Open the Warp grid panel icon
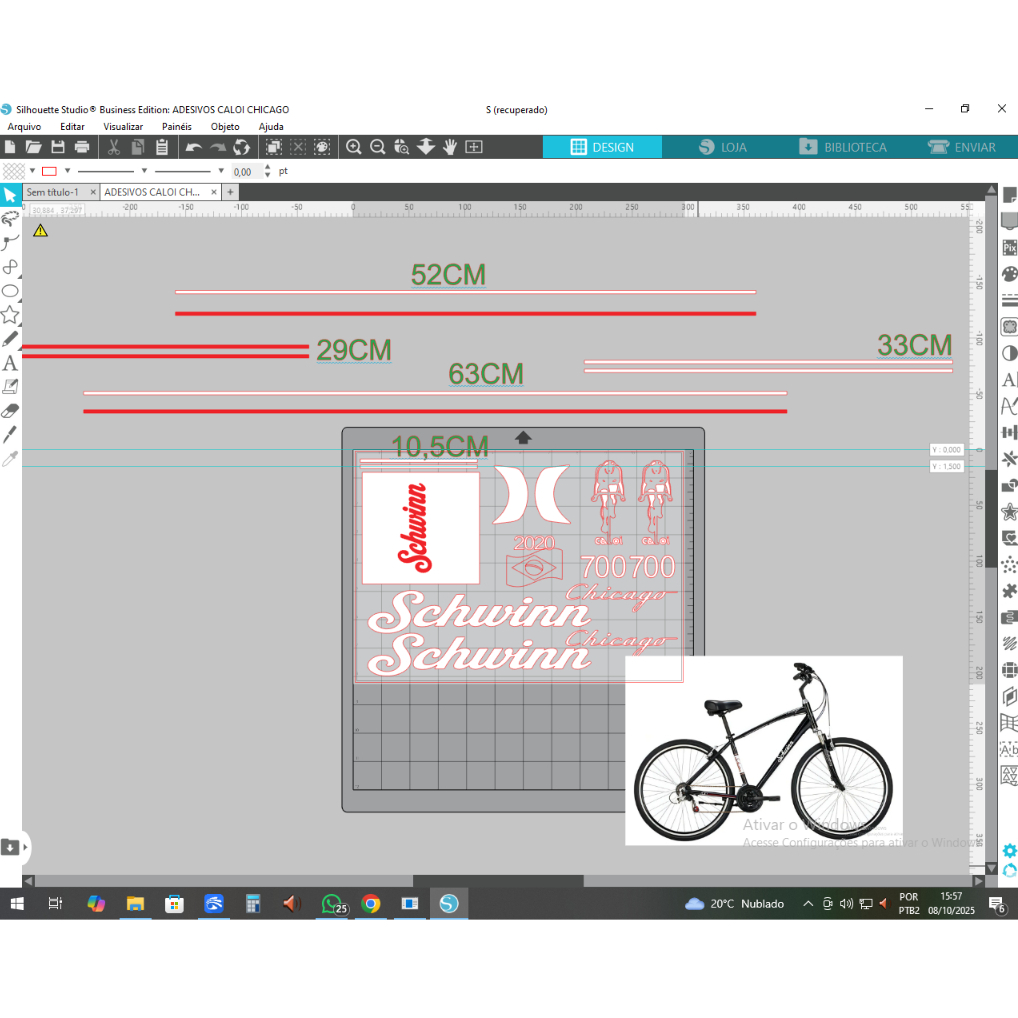 pyautogui.click(x=1010, y=722)
